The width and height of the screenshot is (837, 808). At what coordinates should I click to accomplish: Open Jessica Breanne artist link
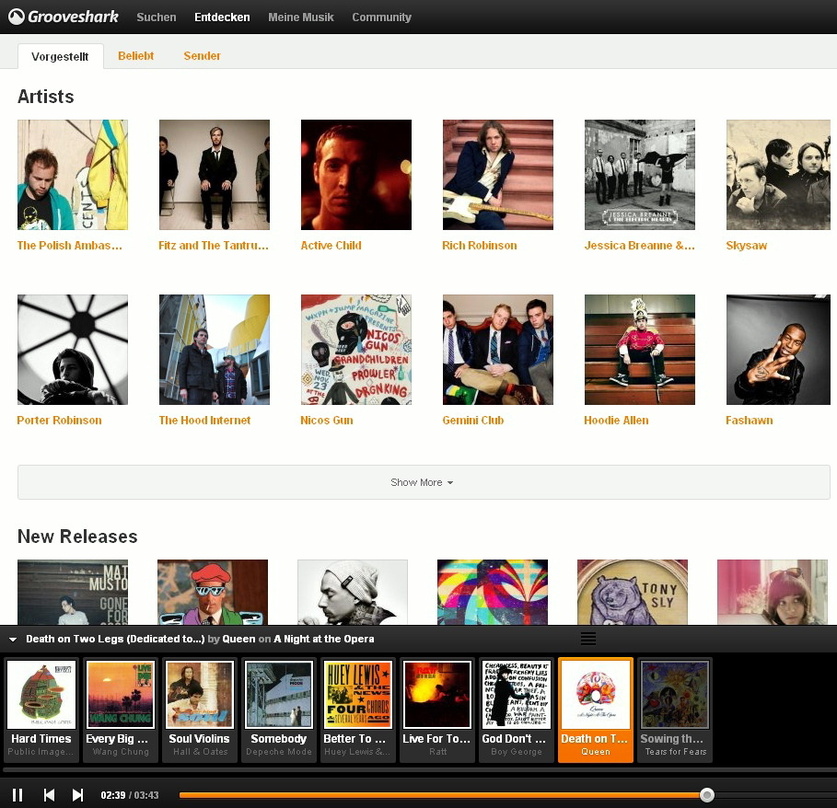pyautogui.click(x=639, y=245)
